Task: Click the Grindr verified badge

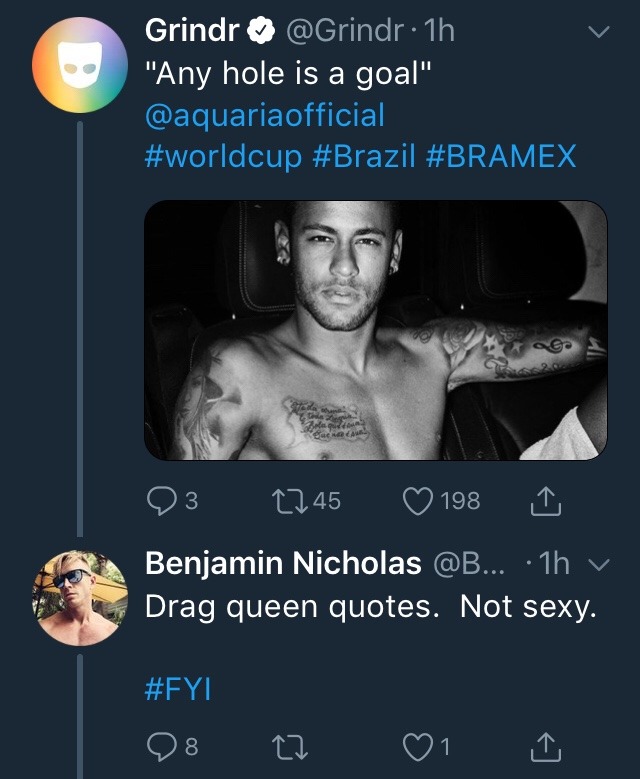Action: (x=262, y=32)
